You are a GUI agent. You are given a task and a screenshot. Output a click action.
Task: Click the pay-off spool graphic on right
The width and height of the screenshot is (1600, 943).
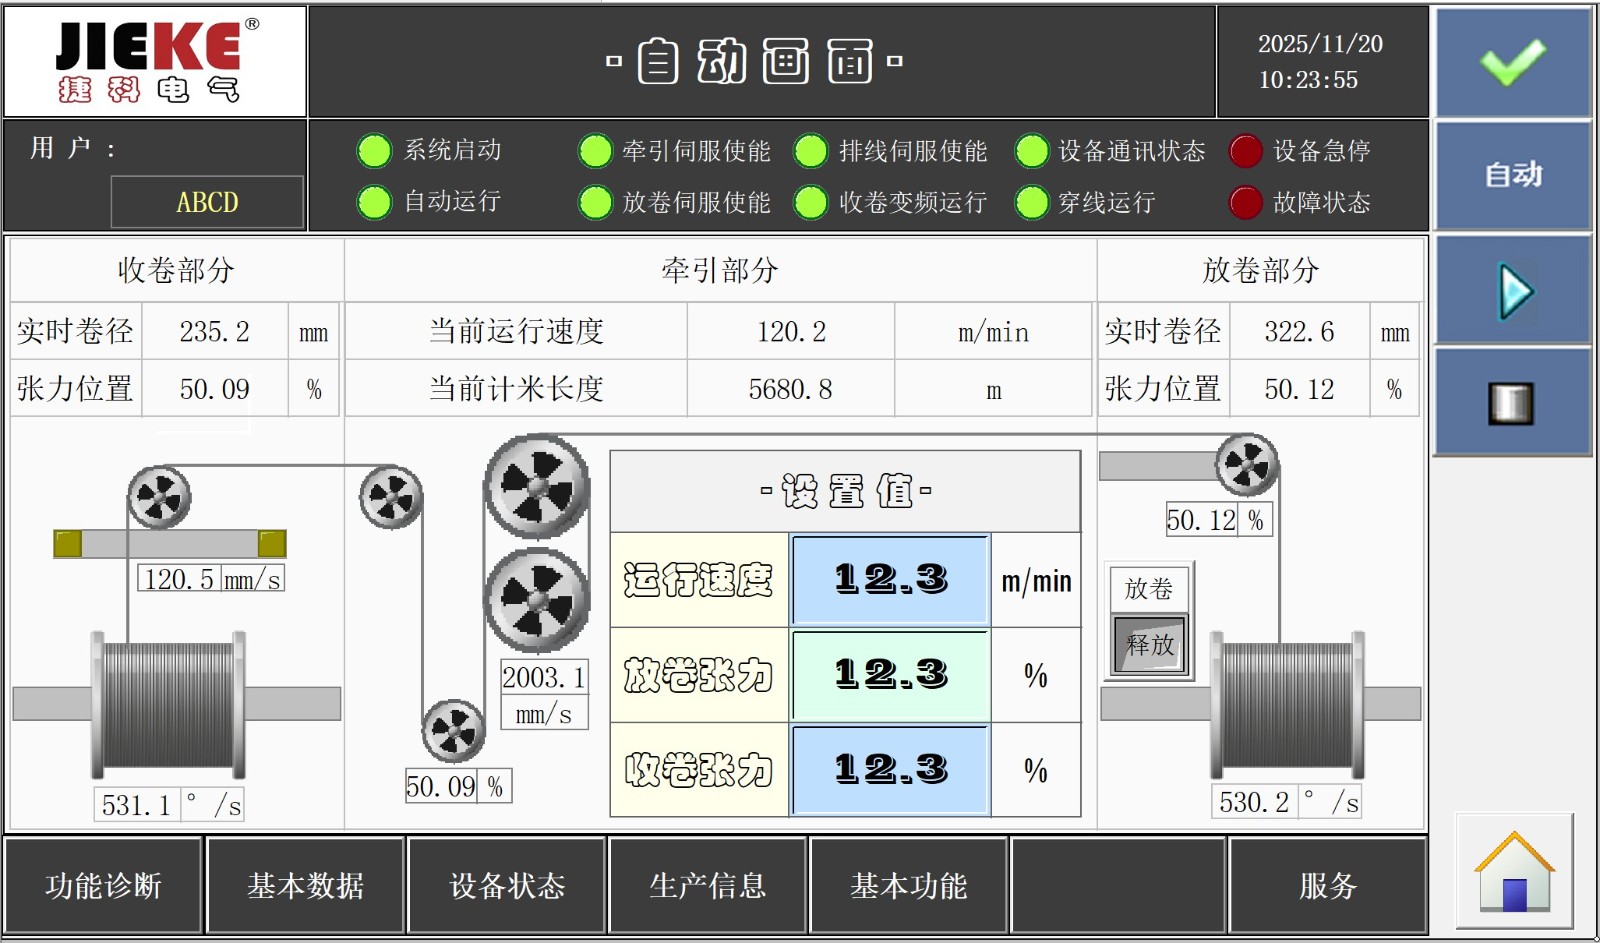click(x=1287, y=704)
